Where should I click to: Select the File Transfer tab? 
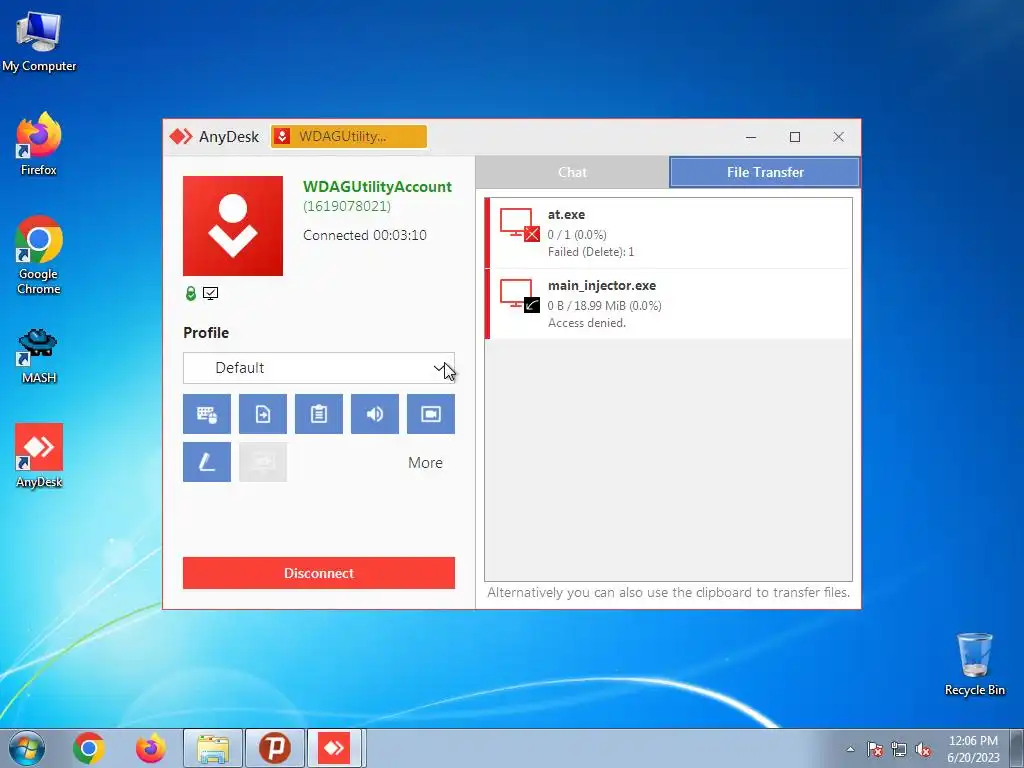[765, 172]
